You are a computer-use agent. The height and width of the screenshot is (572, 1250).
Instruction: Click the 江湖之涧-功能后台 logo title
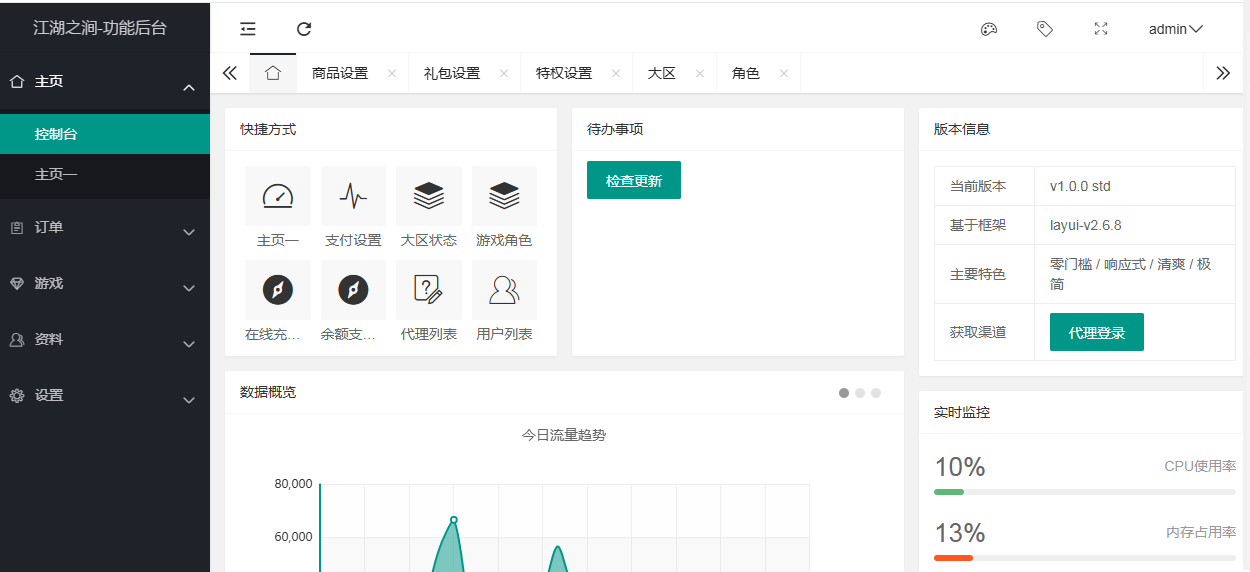pyautogui.click(x=100, y=28)
